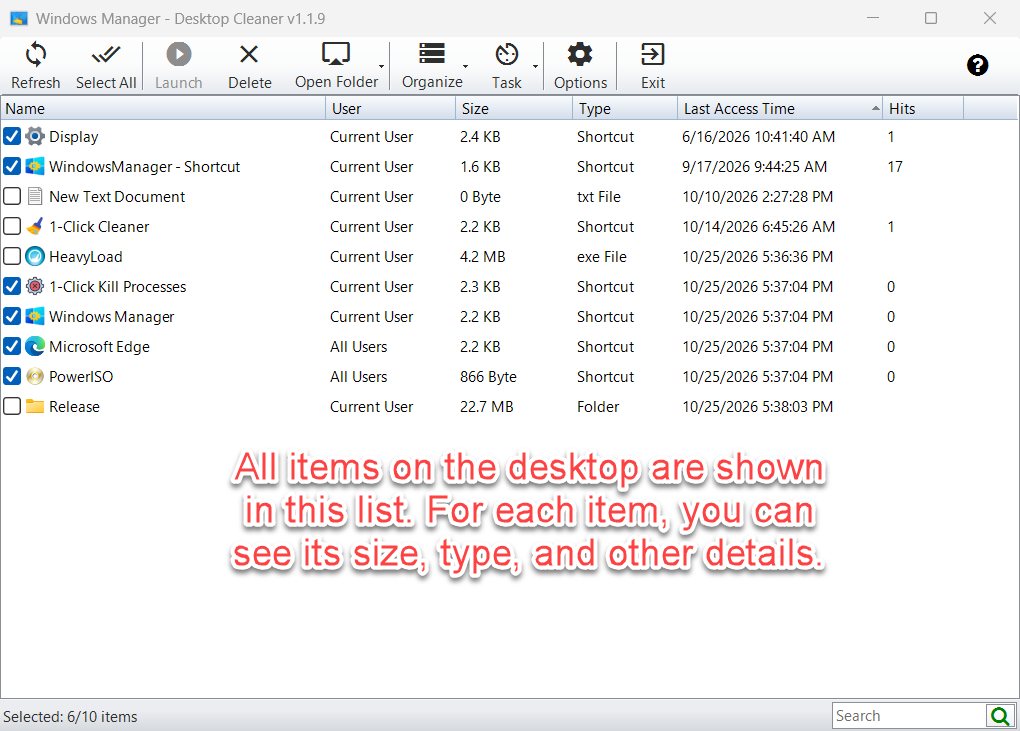The width and height of the screenshot is (1020, 731).
Task: Expand the Organize dropdown arrow
Action: pyautogui.click(x=465, y=66)
